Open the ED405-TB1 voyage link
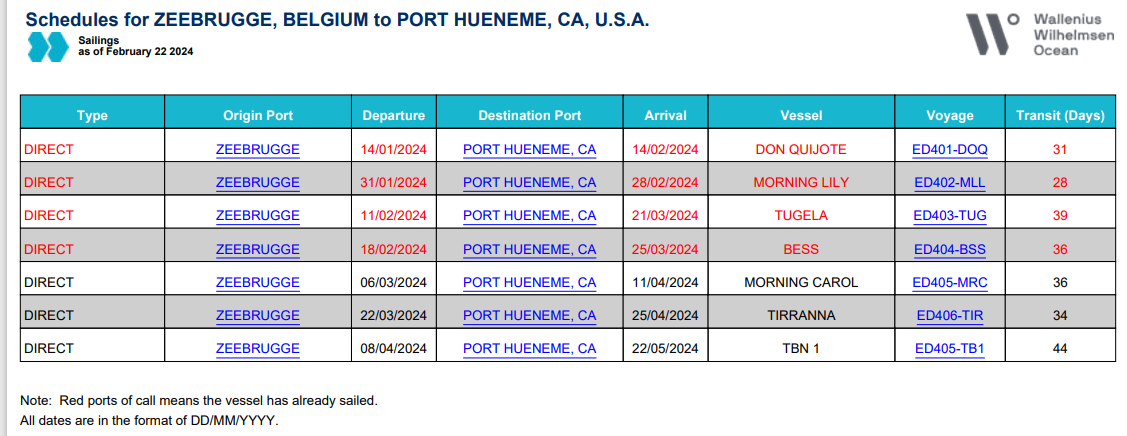The image size is (1127, 436). pyautogui.click(x=949, y=349)
